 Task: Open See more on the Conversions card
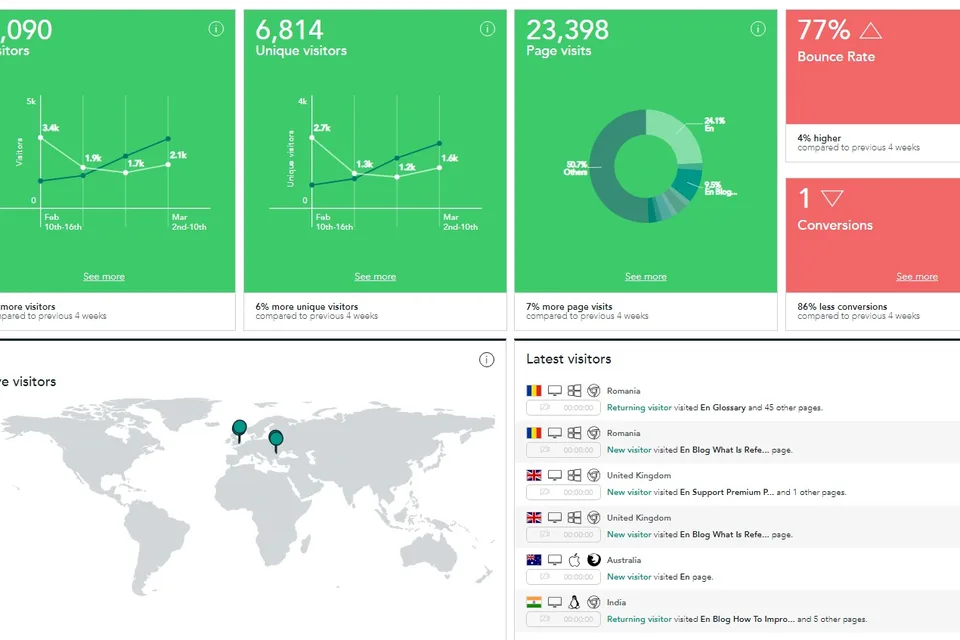tap(917, 277)
